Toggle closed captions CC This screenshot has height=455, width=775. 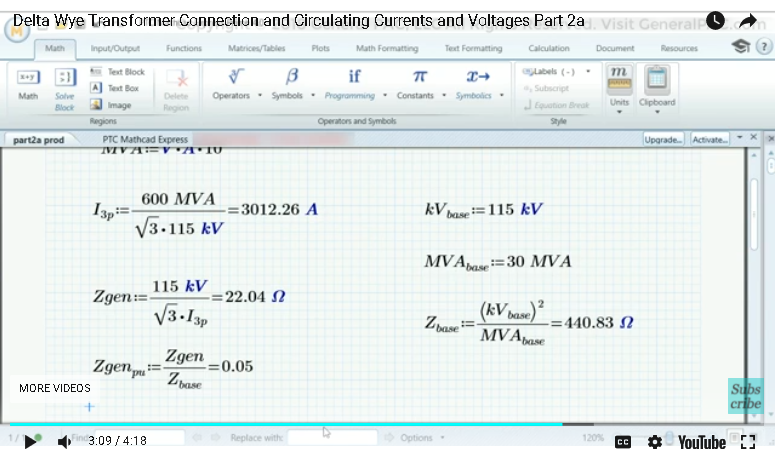click(623, 442)
